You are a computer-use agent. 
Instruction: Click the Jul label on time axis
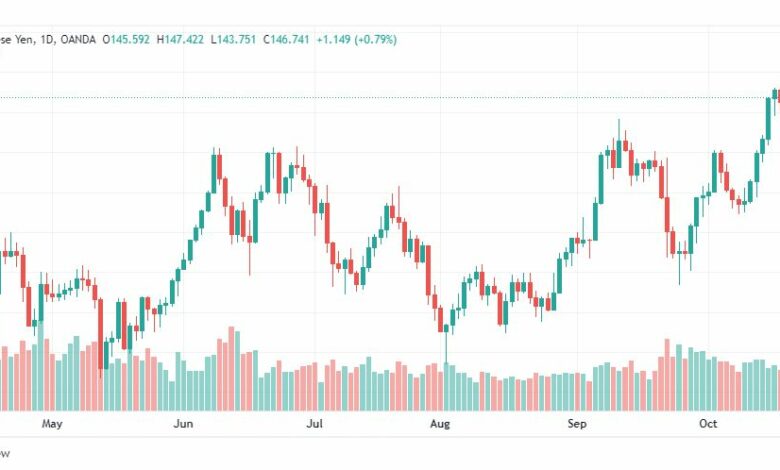point(314,424)
